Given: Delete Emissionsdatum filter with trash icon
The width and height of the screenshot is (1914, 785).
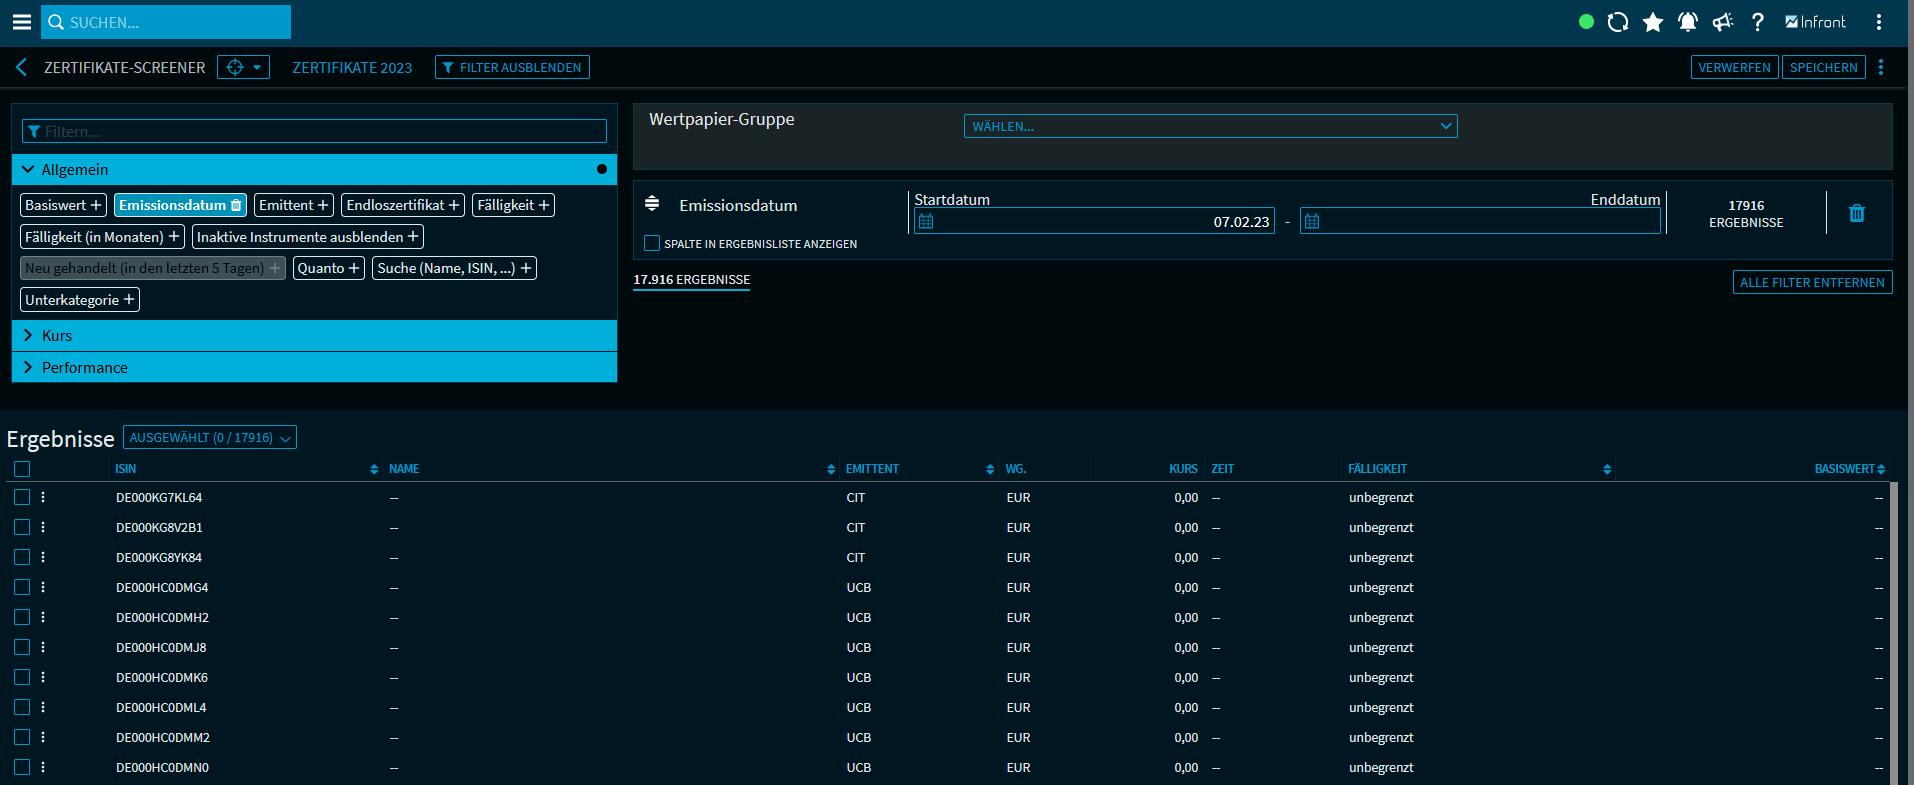Looking at the screenshot, I should [x=1856, y=213].
